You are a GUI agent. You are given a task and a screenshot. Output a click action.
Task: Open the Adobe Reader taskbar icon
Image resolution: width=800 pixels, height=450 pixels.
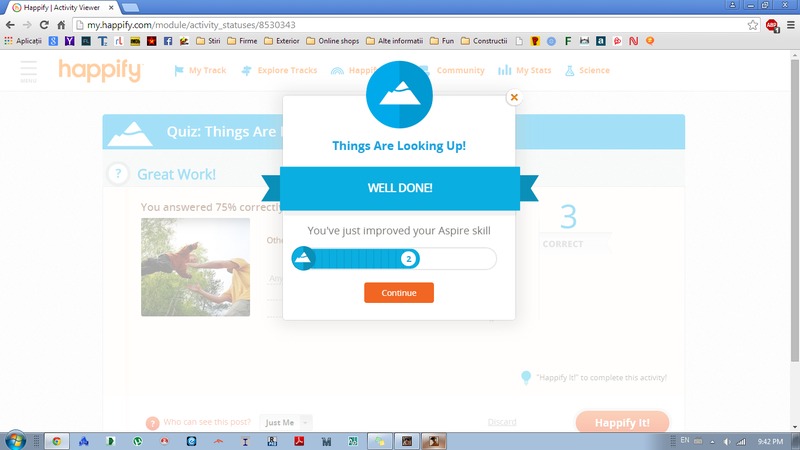[x=299, y=441]
